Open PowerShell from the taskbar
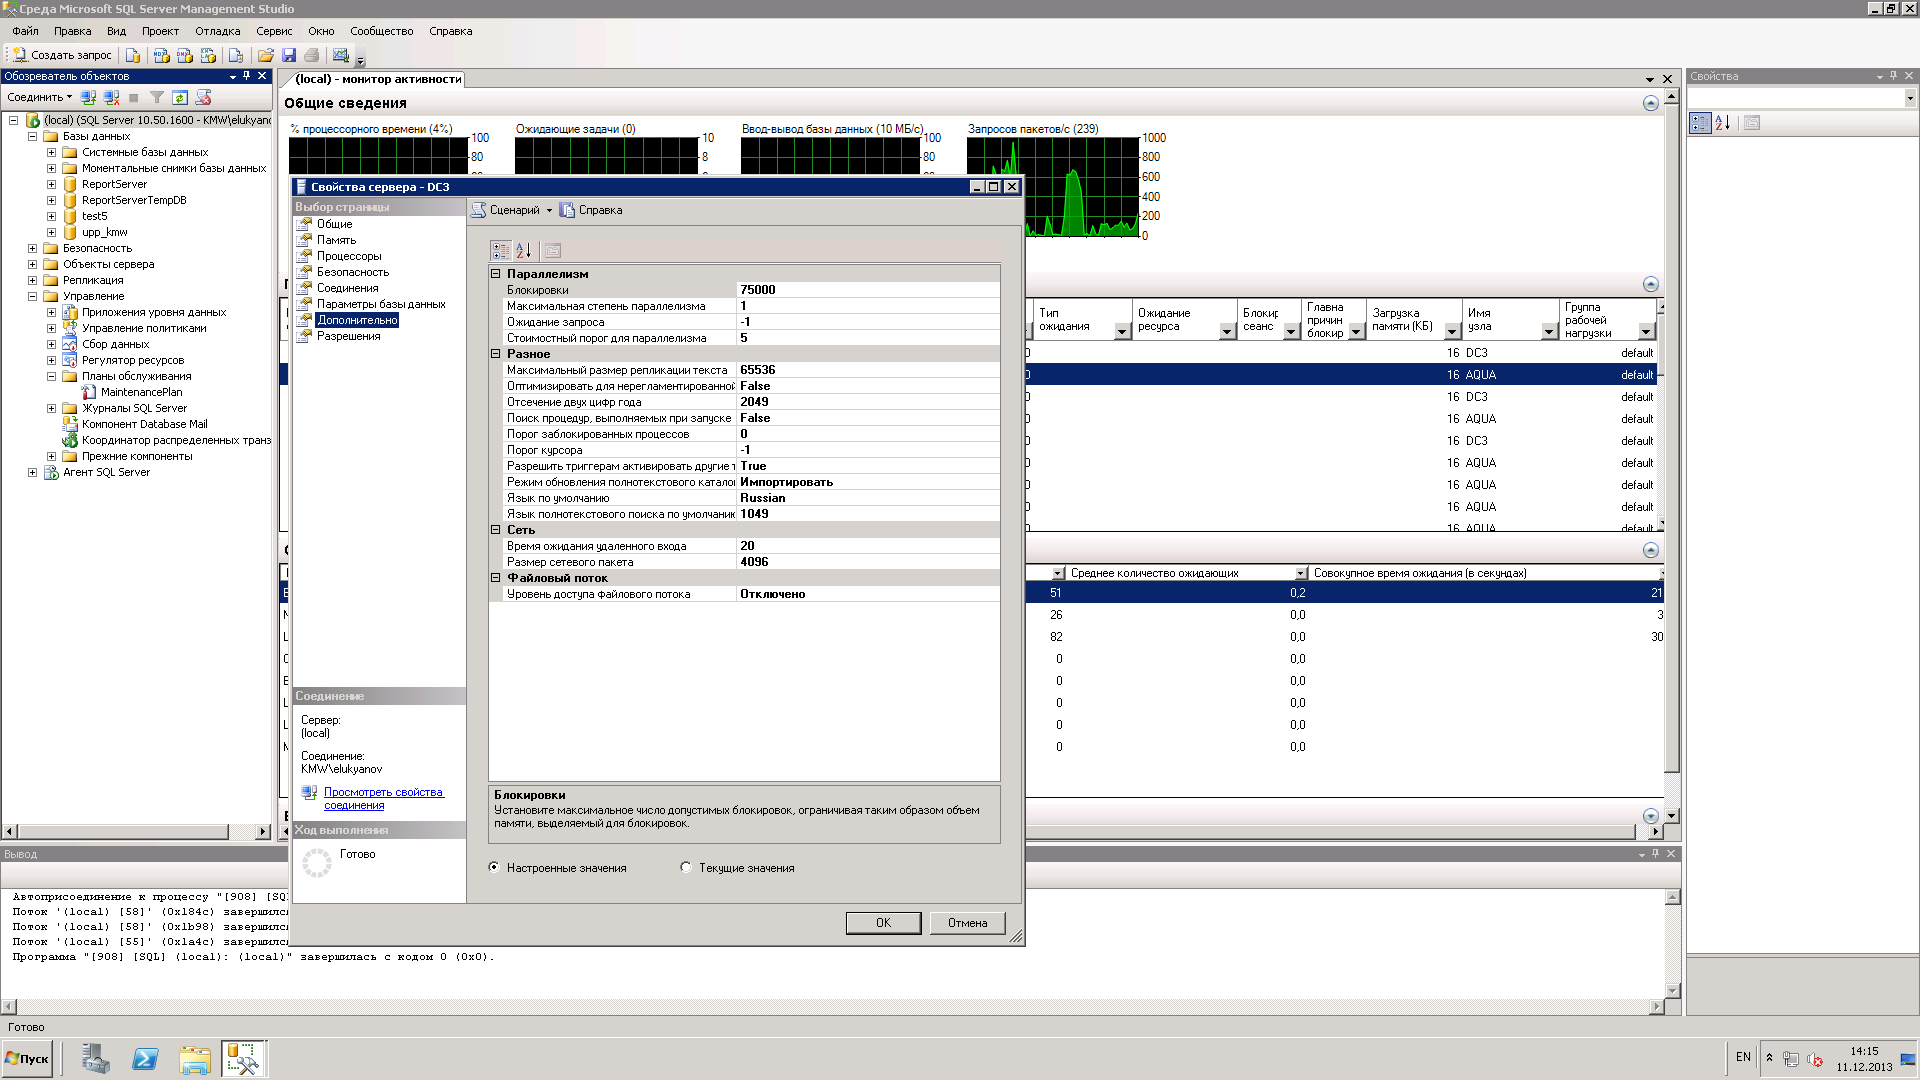Image resolution: width=1920 pixels, height=1080 pixels. click(145, 1059)
